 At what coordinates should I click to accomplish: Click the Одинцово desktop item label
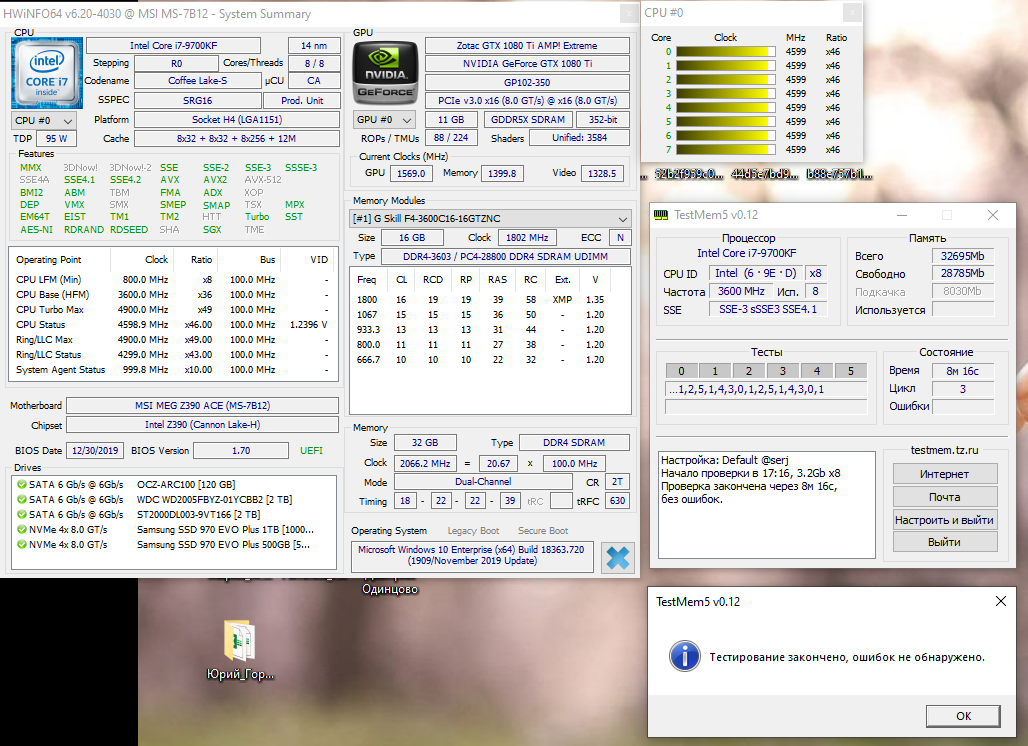[389, 589]
